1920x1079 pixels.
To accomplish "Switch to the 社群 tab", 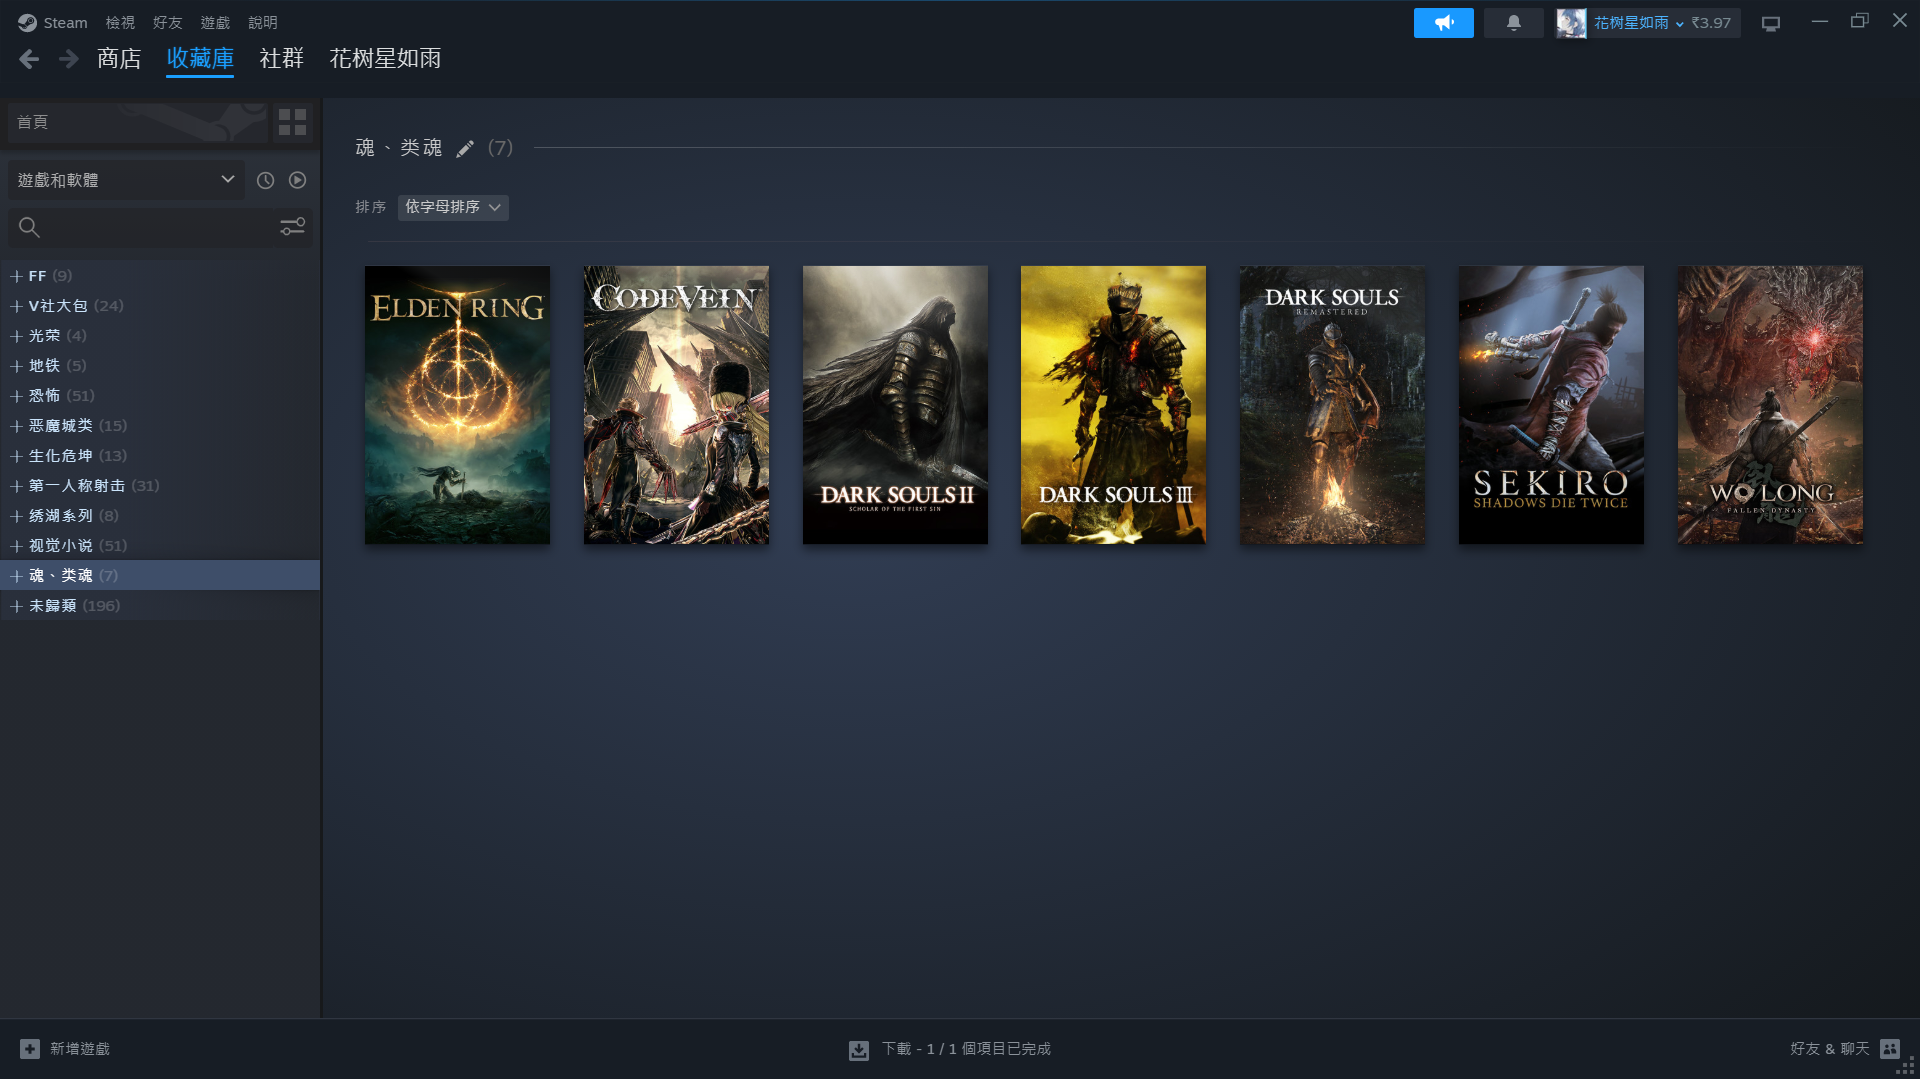I will [x=282, y=59].
